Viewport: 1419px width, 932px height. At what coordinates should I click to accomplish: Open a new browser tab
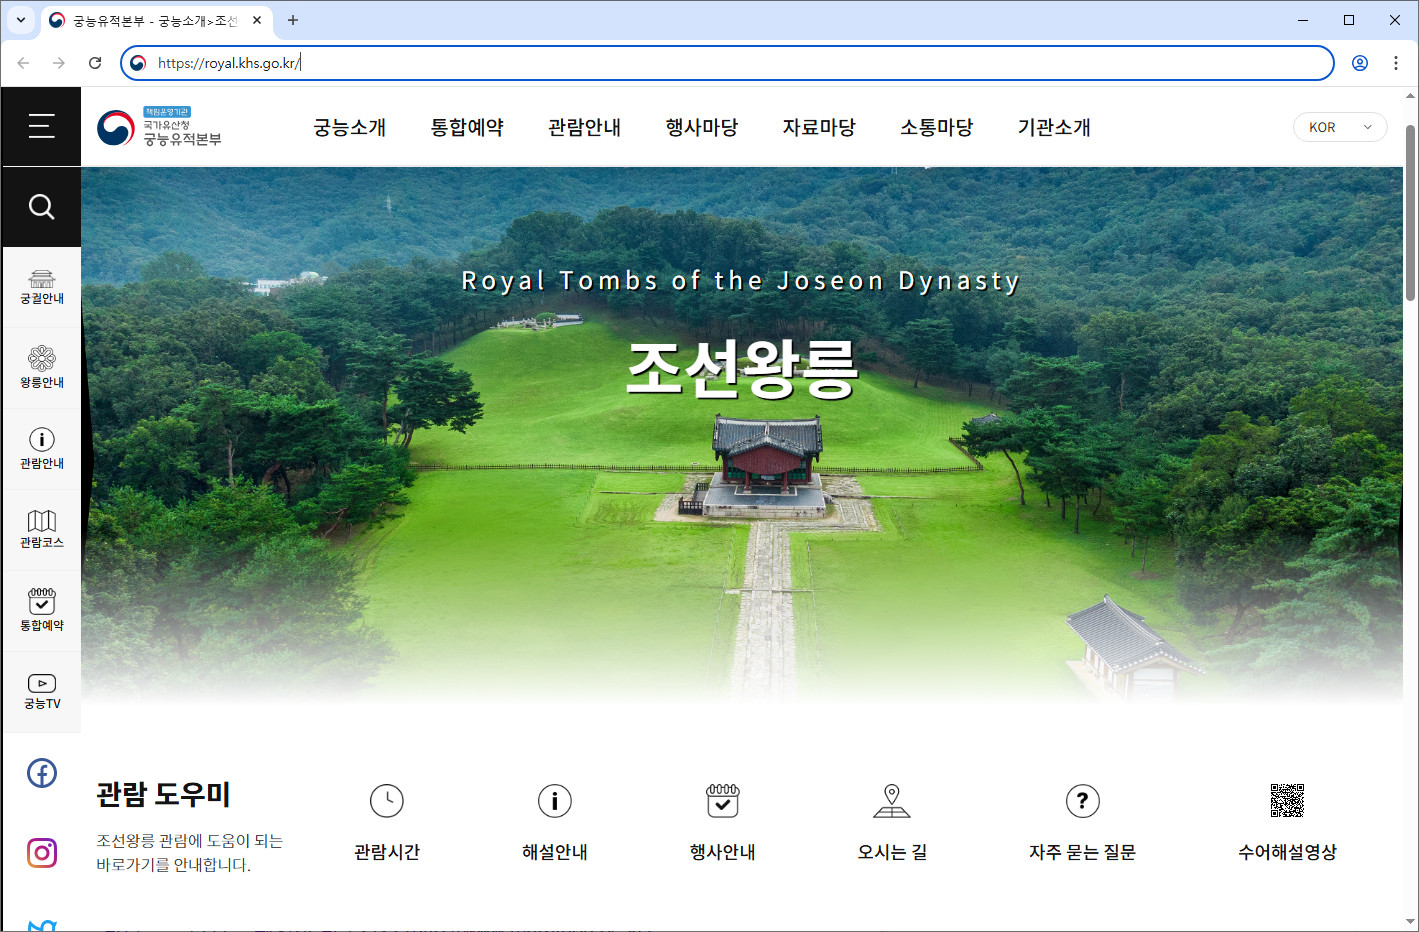(293, 20)
